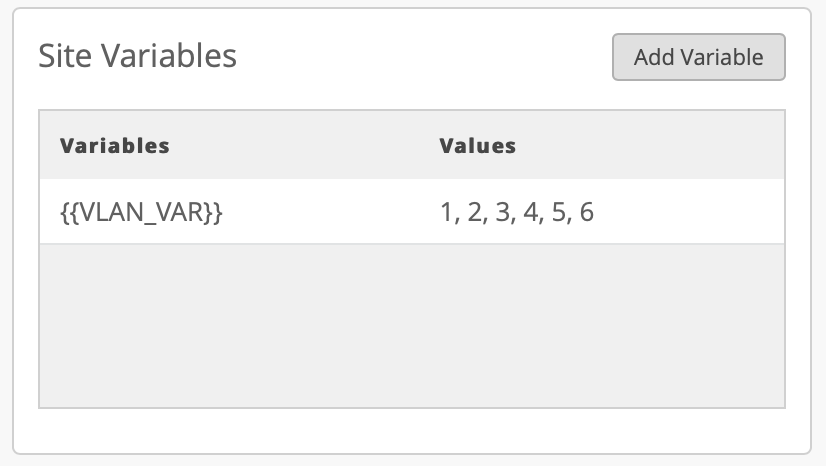The image size is (826, 466).
Task: Select the values list 1, 2, 3, 4, 5, 6
Action: tap(517, 212)
